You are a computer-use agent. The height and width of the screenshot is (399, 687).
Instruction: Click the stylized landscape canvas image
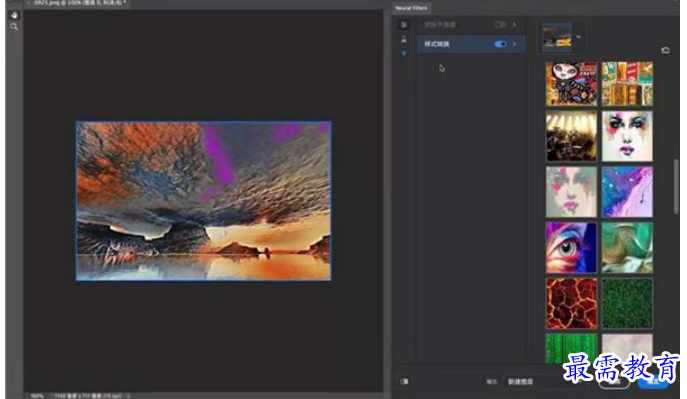[x=204, y=201]
